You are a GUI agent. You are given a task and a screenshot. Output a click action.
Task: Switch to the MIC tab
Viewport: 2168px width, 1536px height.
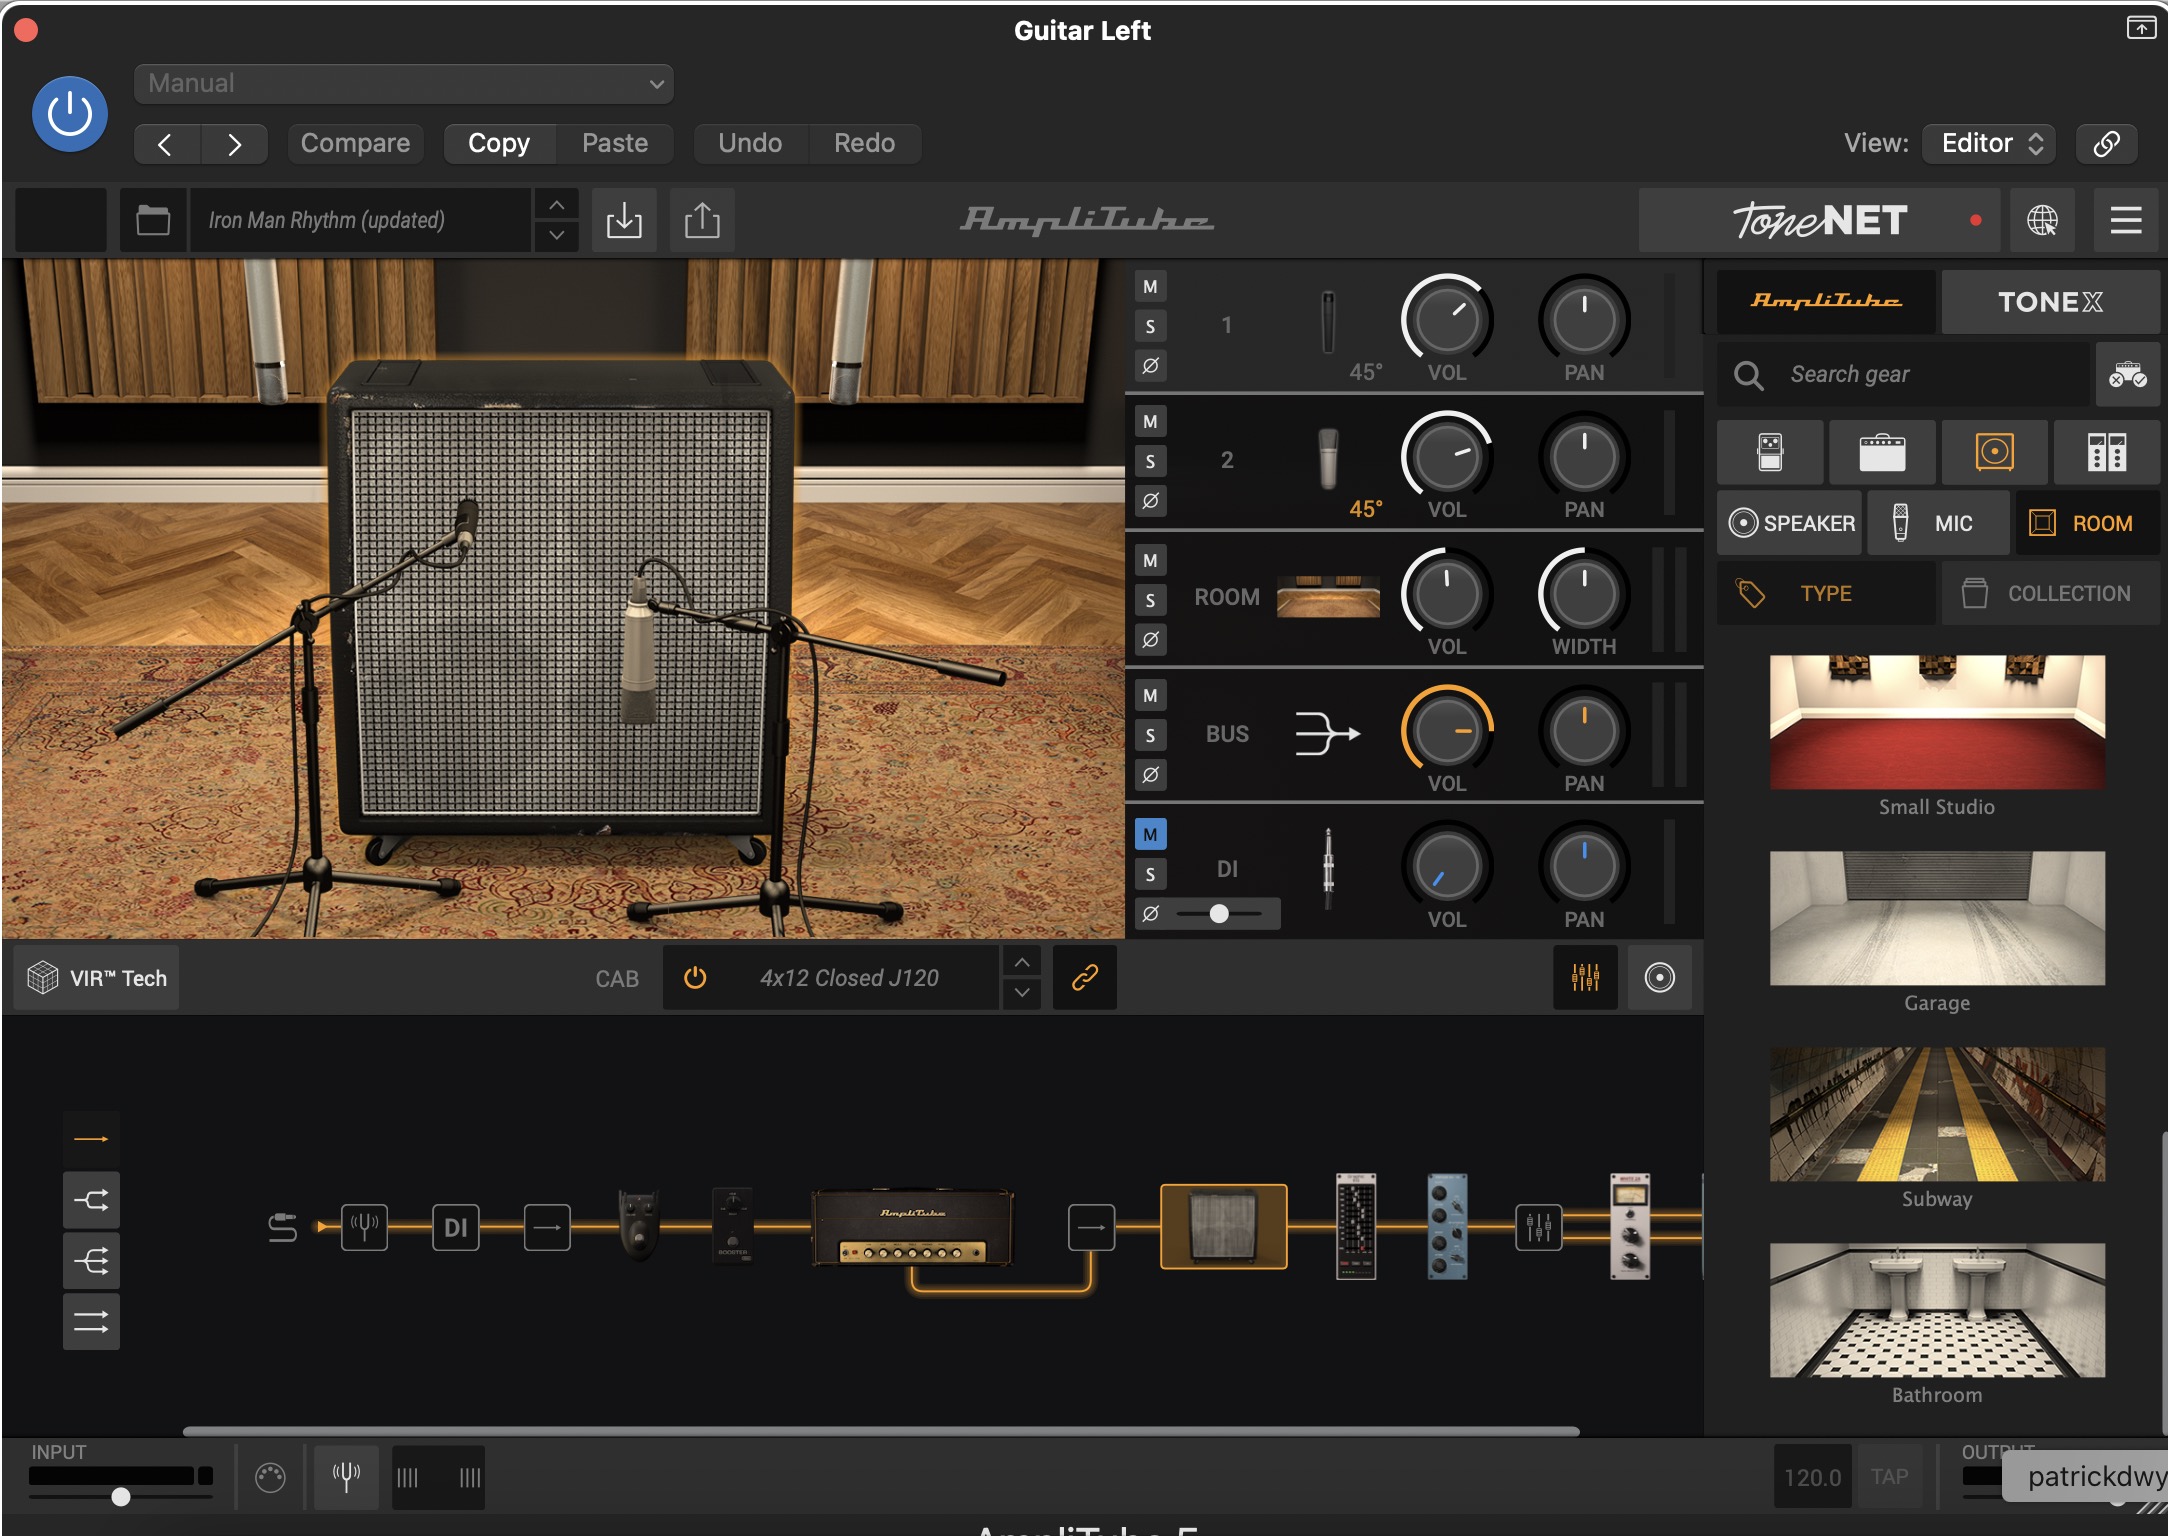click(1938, 523)
